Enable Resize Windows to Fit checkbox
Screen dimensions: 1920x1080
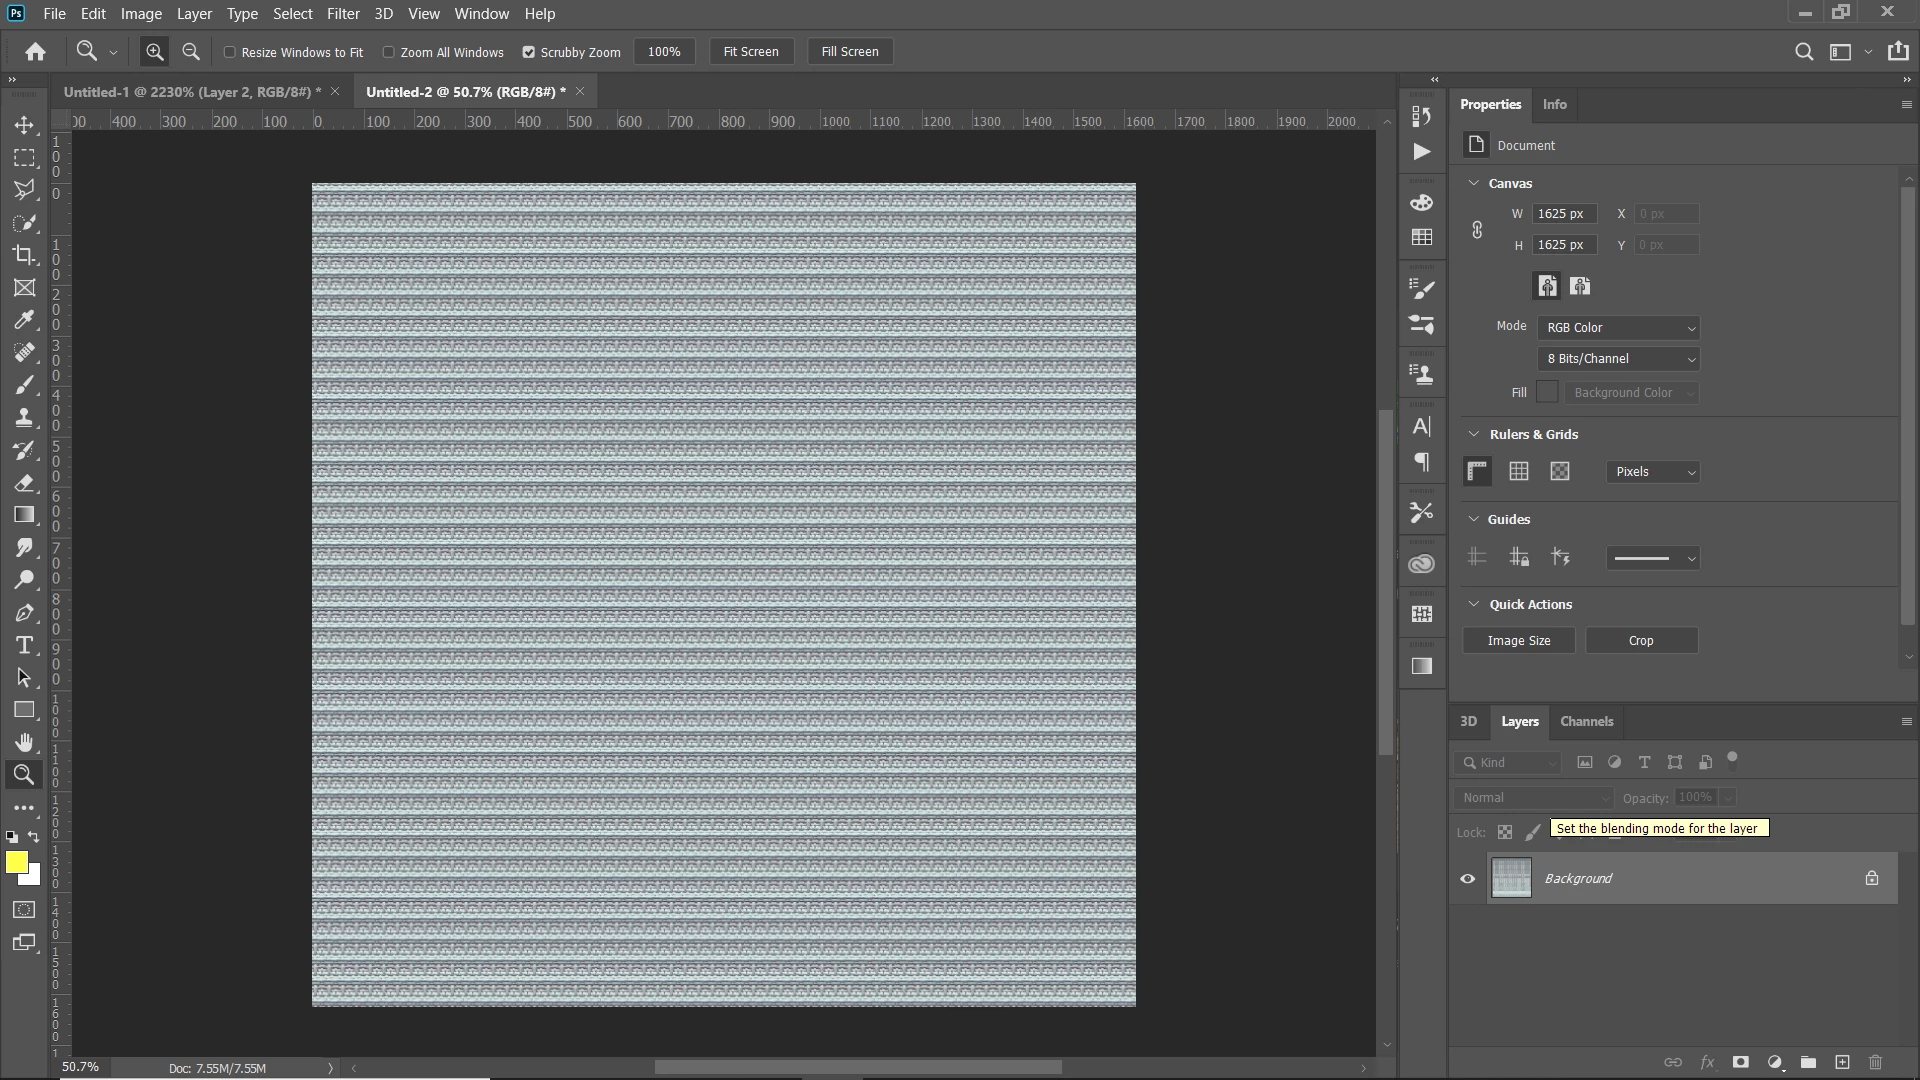(x=230, y=52)
